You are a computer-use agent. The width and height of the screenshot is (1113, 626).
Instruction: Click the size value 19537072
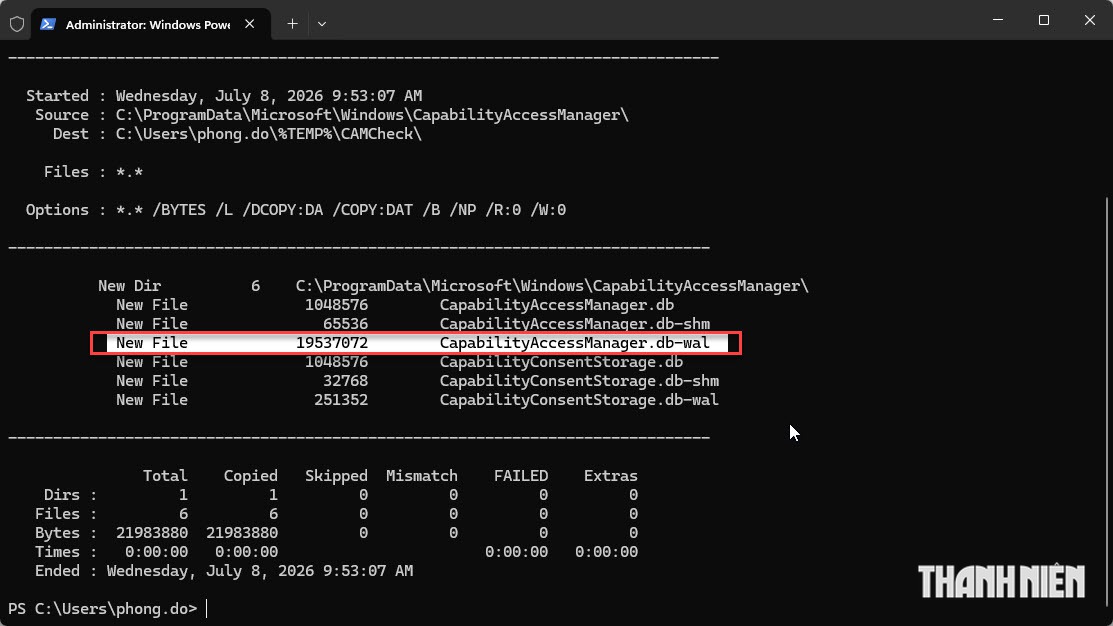tap(331, 343)
